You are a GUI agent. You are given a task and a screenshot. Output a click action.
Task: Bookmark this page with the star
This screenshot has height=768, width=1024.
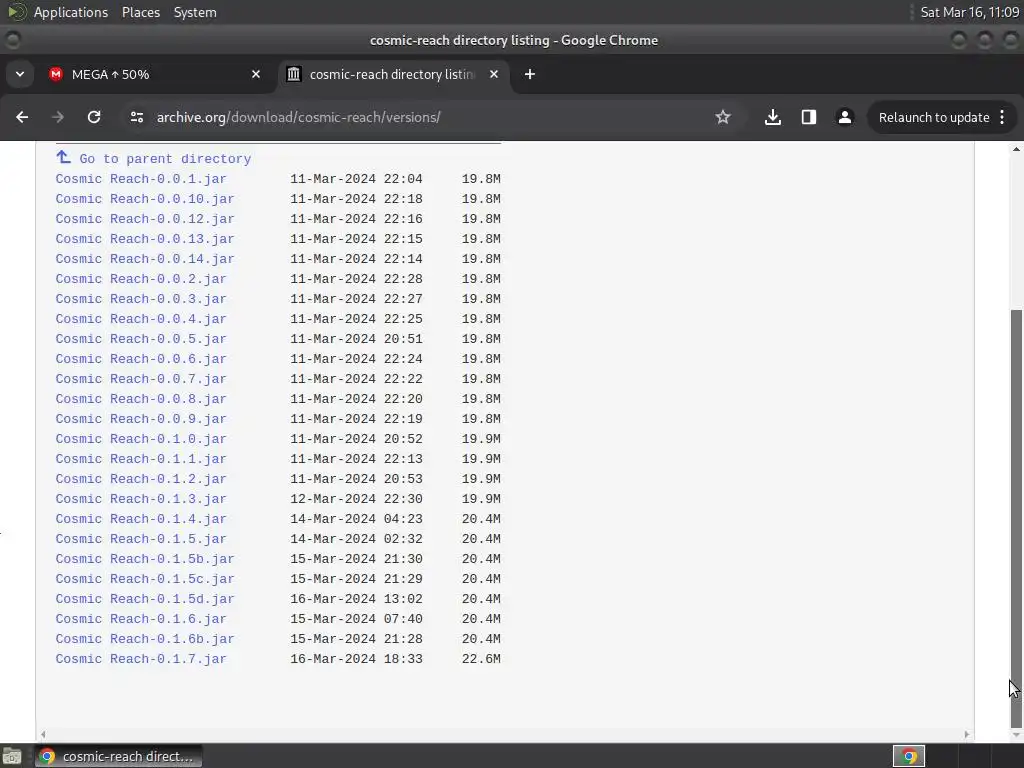pyautogui.click(x=722, y=117)
